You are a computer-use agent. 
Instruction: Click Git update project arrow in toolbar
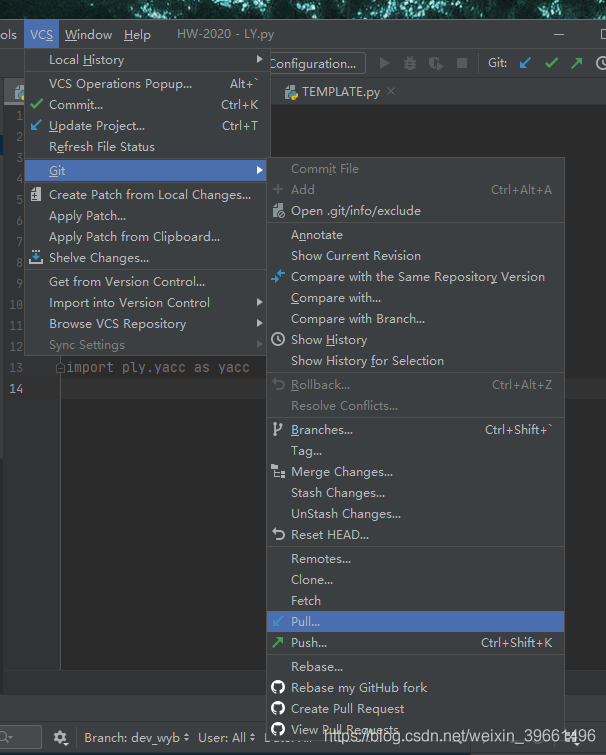click(x=526, y=63)
